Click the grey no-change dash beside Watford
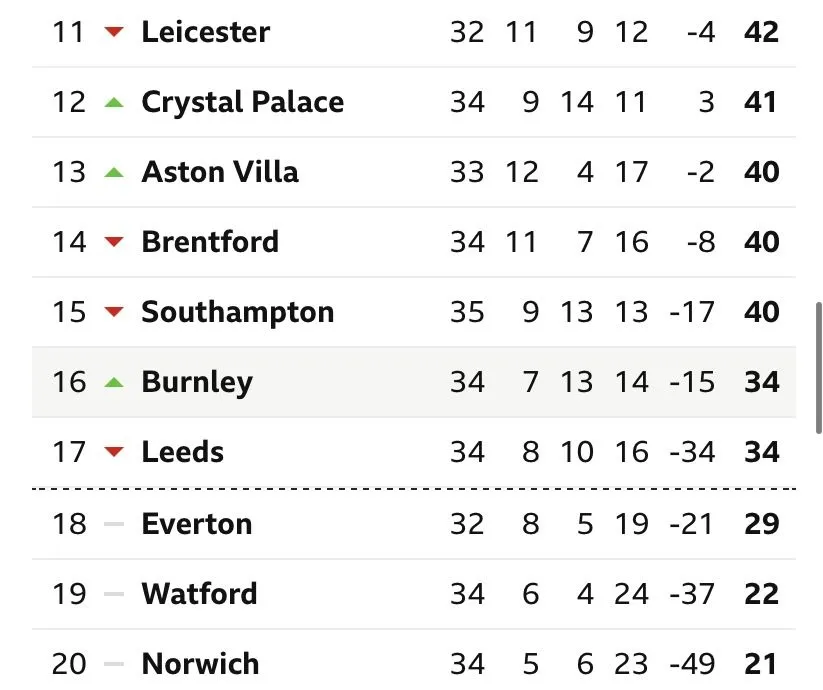This screenshot has width=823, height=690. pos(114,594)
